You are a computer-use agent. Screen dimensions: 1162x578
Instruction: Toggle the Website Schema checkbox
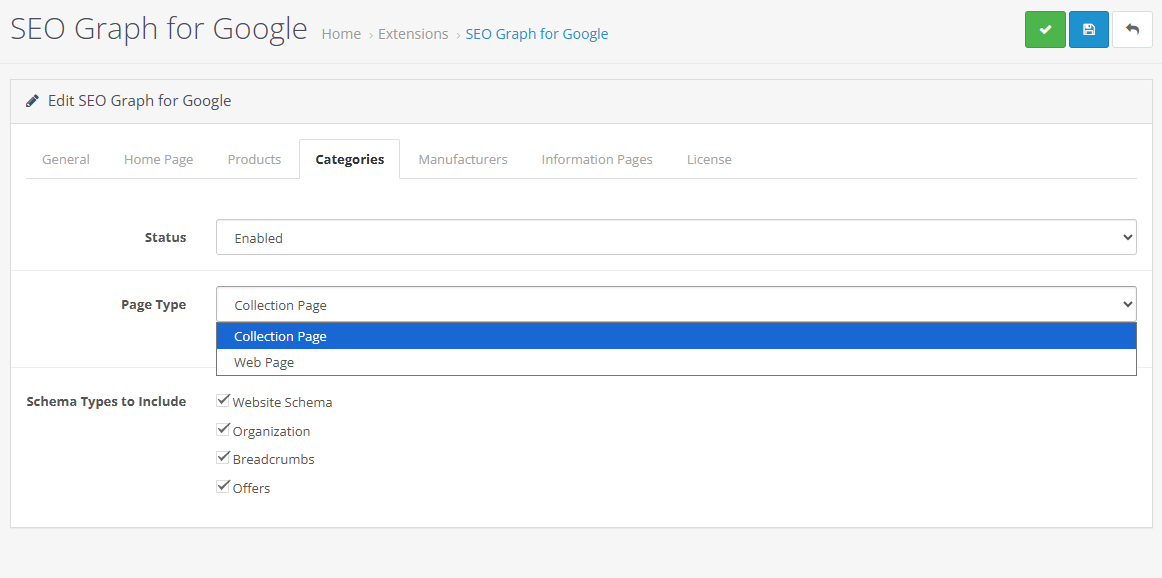[224, 401]
